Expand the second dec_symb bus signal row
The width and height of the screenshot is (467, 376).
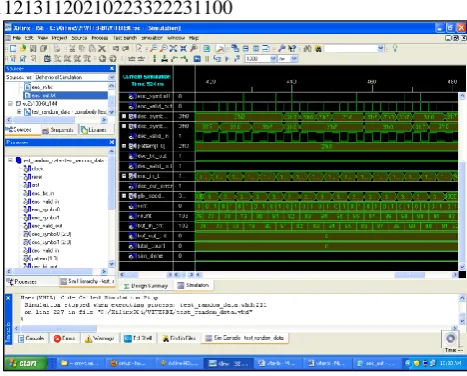124,126
